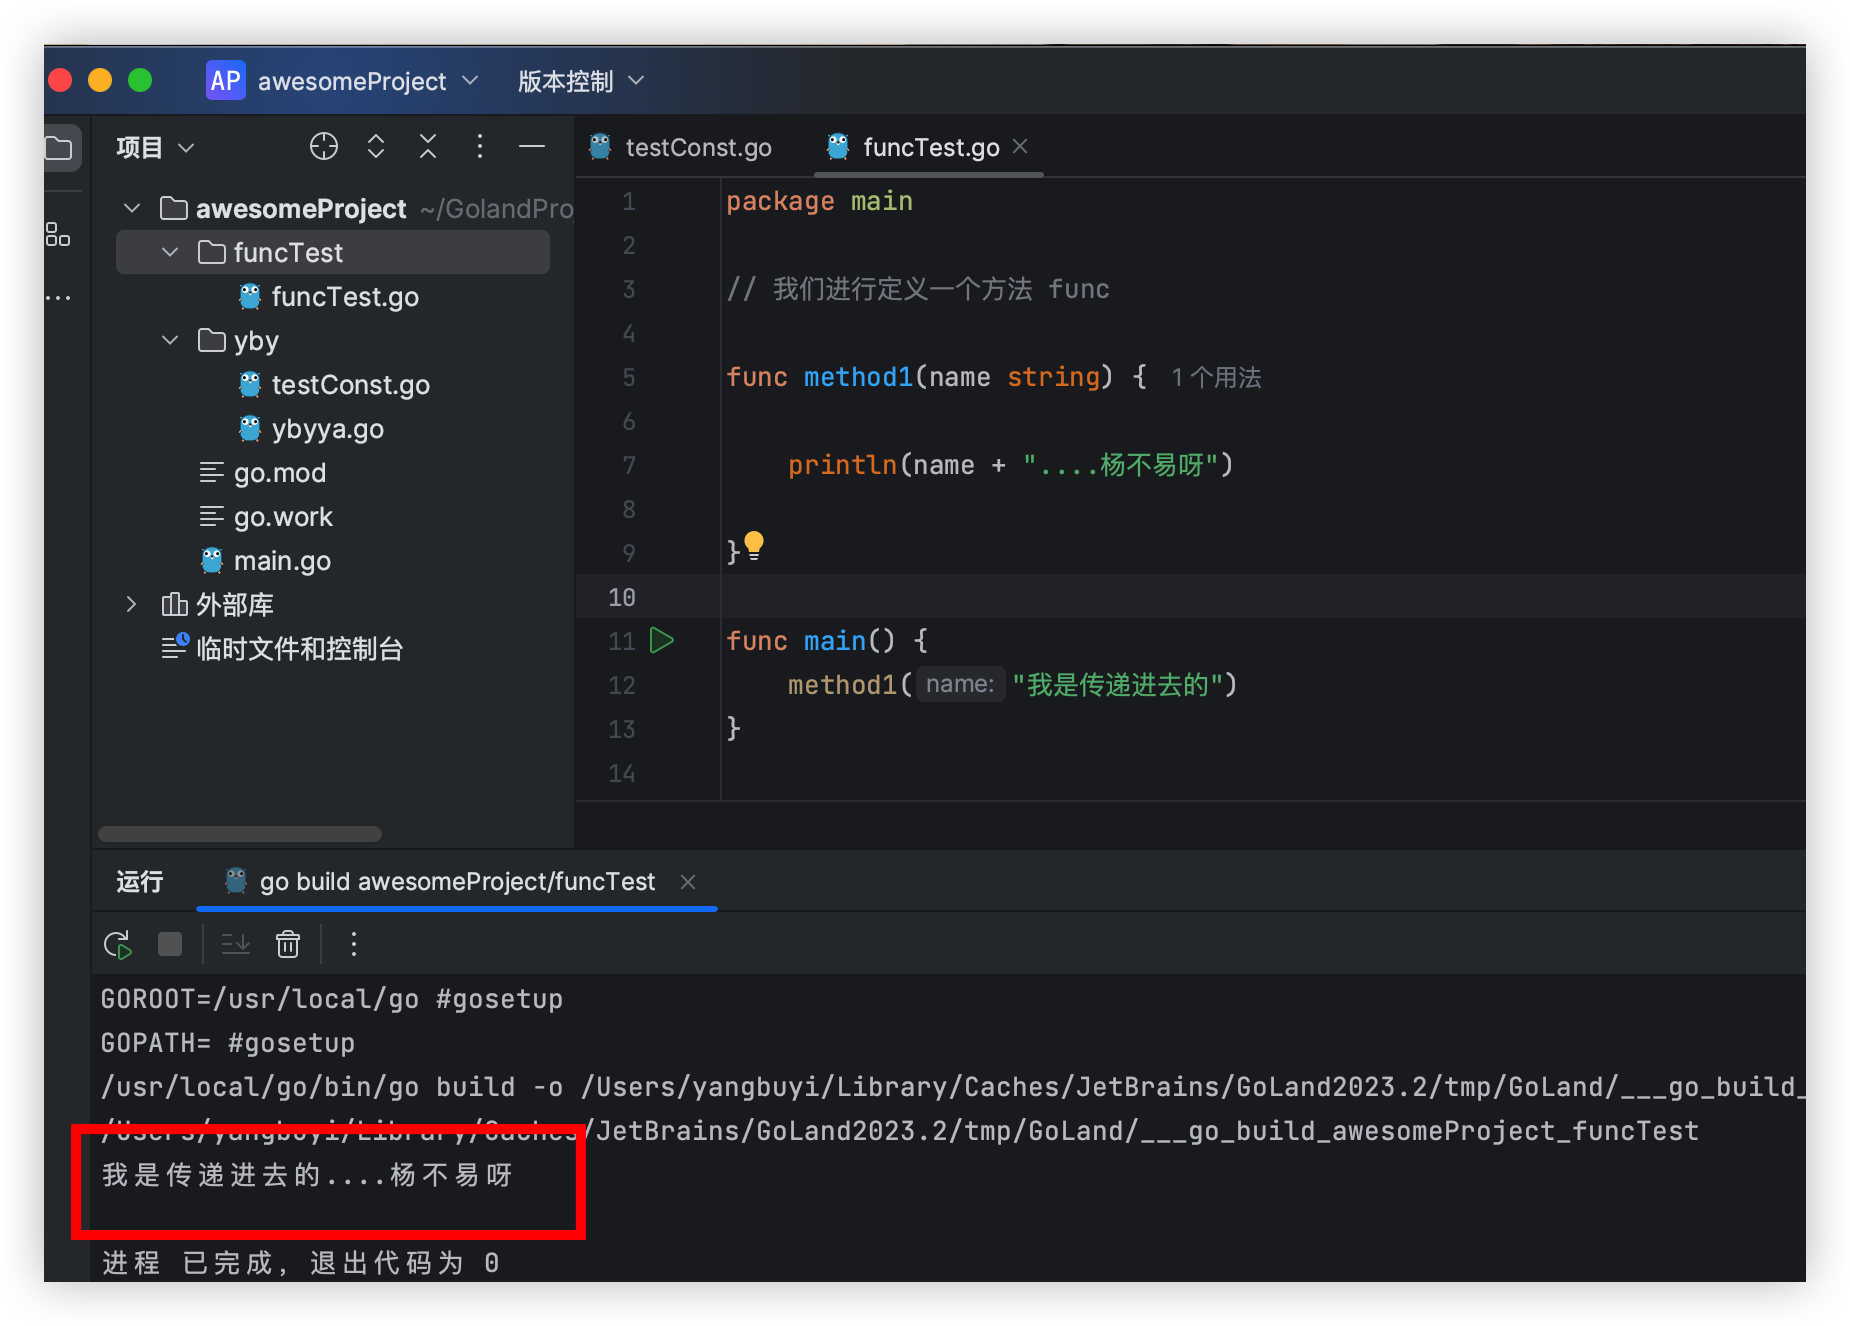Image resolution: width=1850 pixels, height=1326 pixels.
Task: Stop the running process
Action: (170, 944)
